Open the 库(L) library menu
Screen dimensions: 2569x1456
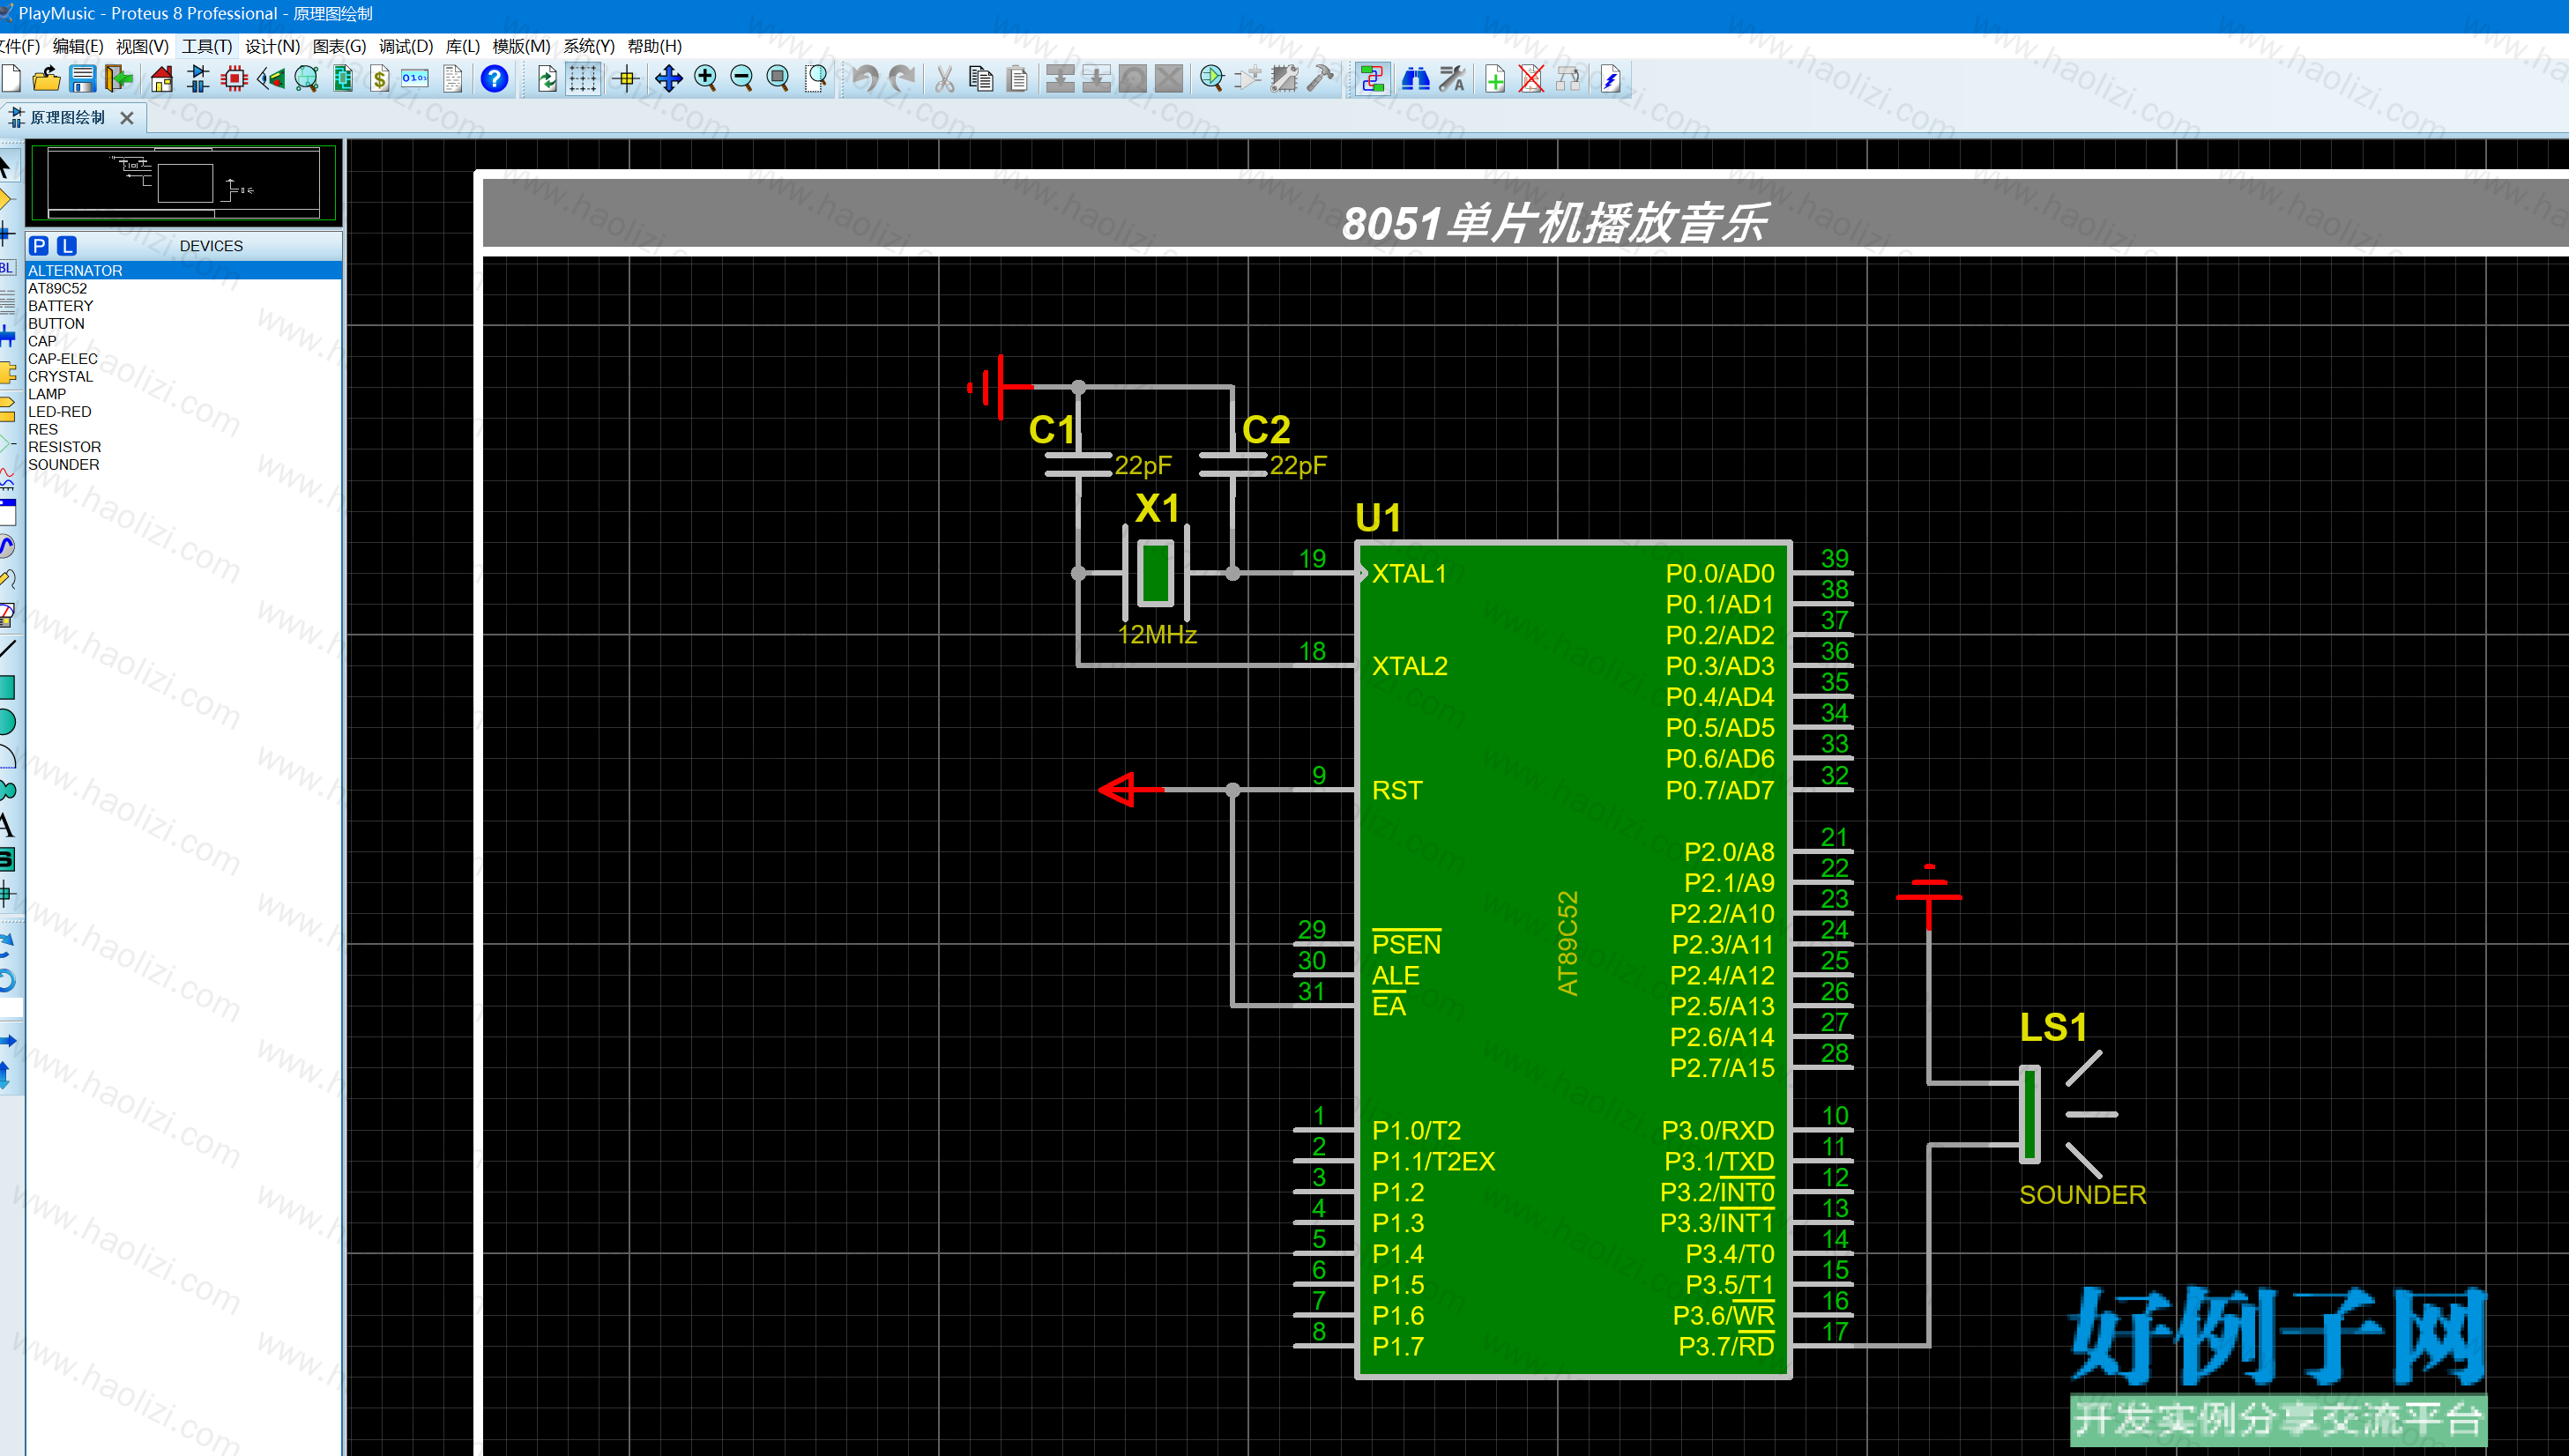462,46
